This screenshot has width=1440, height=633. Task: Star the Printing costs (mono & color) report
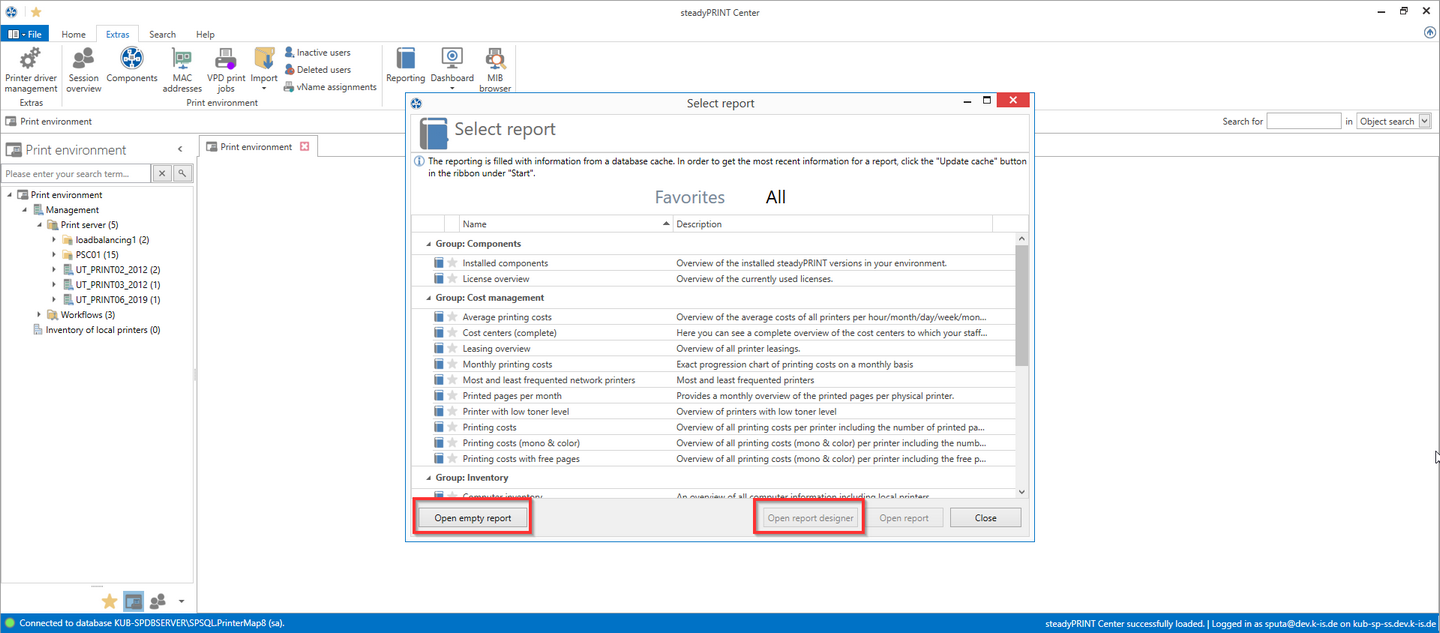click(452, 442)
